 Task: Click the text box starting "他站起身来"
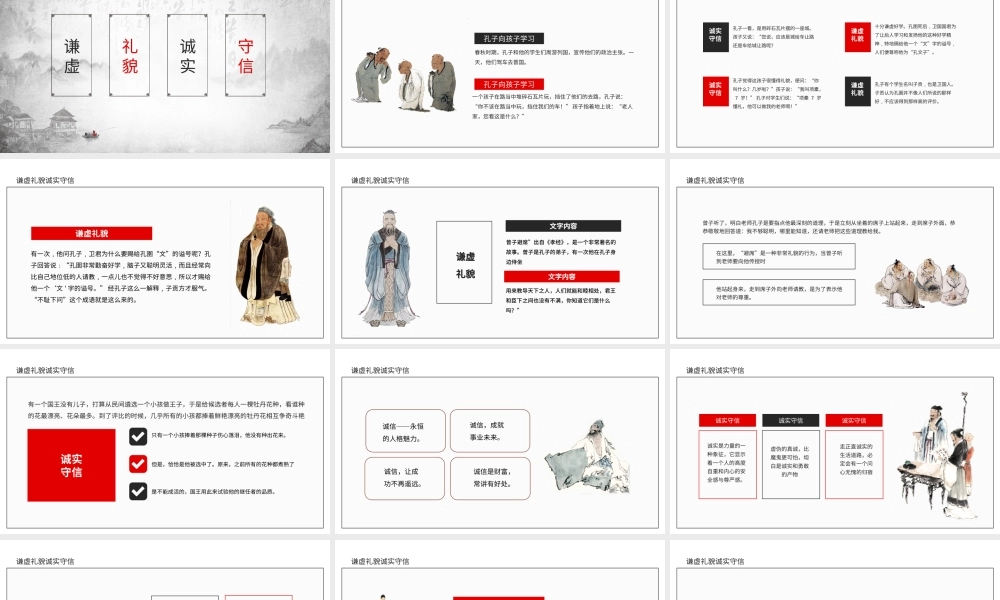point(779,293)
